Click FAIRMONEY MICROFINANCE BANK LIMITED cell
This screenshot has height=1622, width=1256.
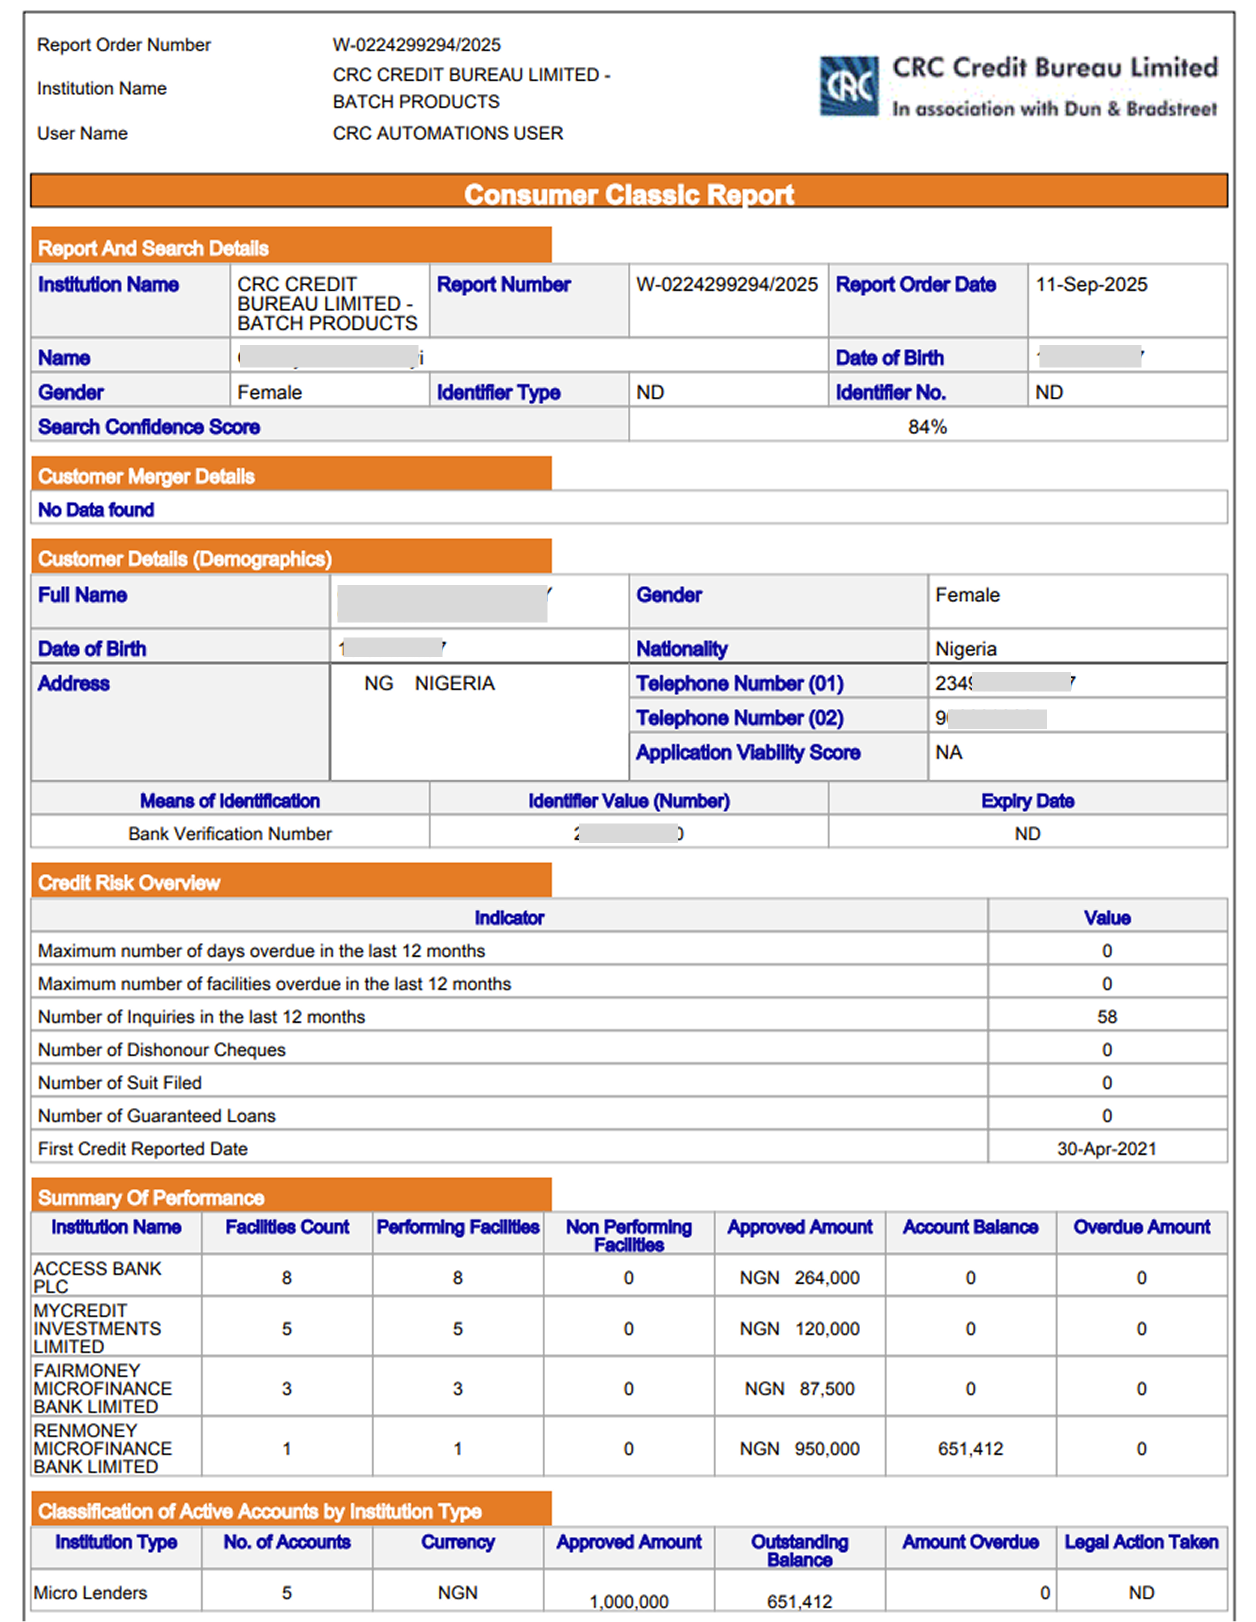click(x=102, y=1388)
